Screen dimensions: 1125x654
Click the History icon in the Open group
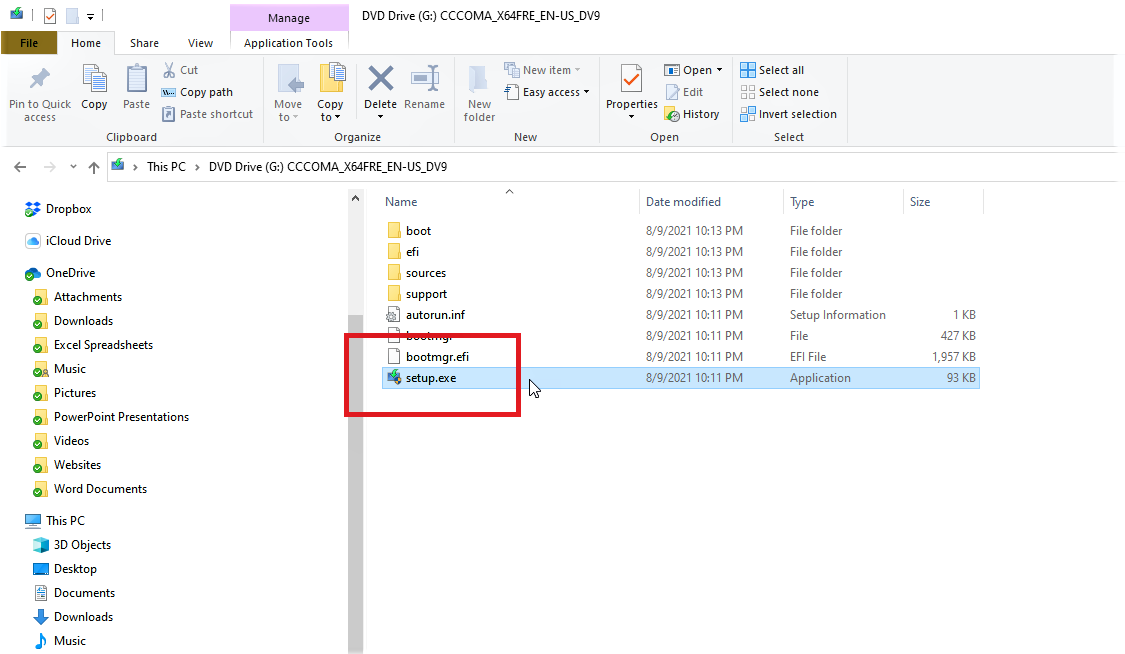693,113
